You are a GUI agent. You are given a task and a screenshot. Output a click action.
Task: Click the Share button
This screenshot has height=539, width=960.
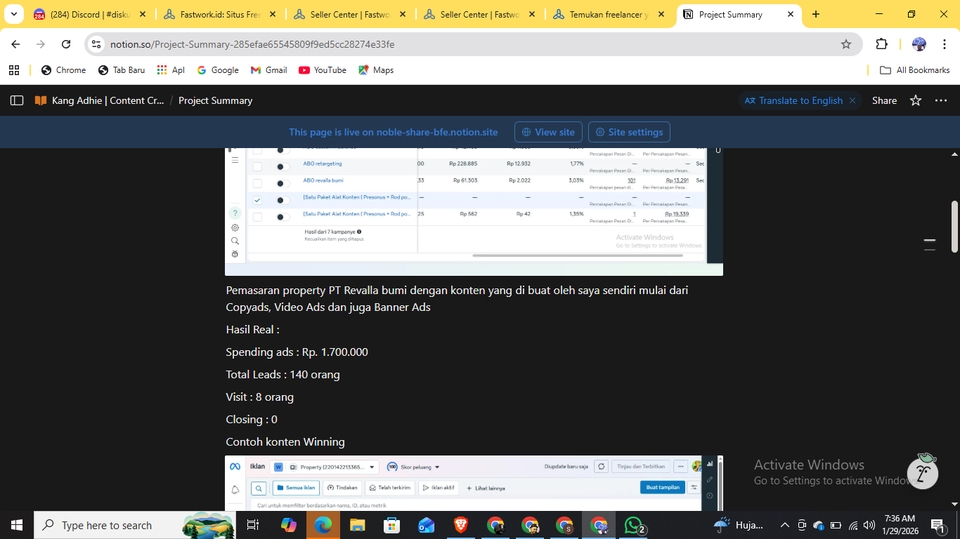point(884,100)
